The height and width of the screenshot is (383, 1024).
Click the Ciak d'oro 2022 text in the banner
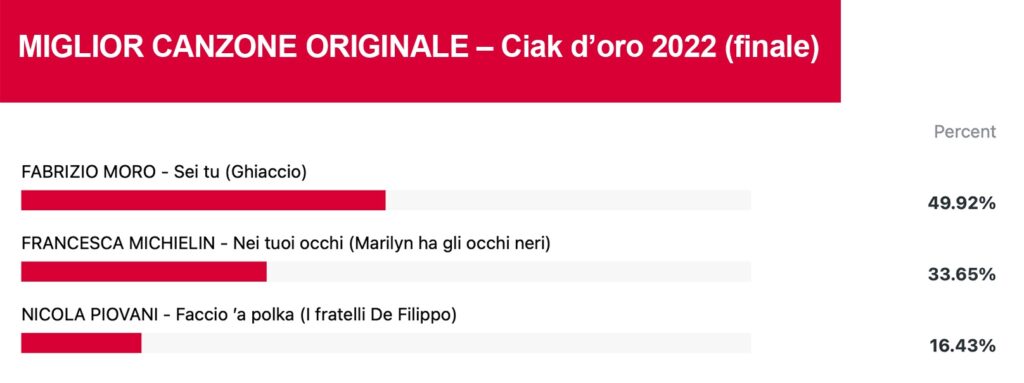point(609,50)
